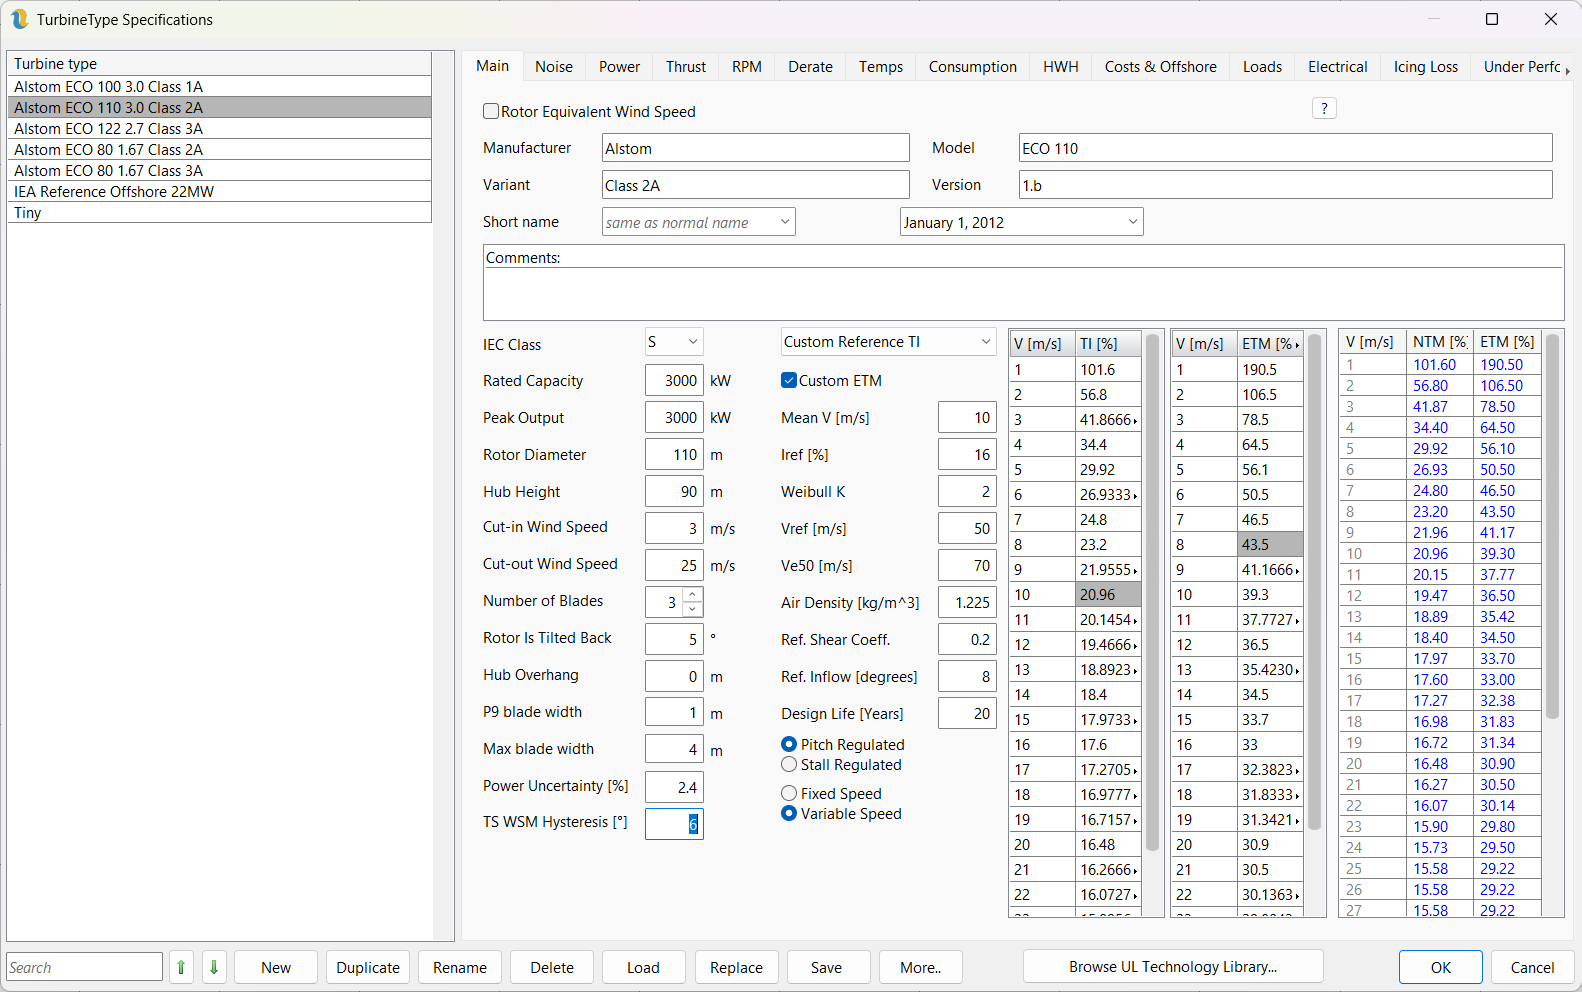Increase Number of Blades with up spinner
Screen dimensions: 1582x992
pyautogui.click(x=692, y=594)
